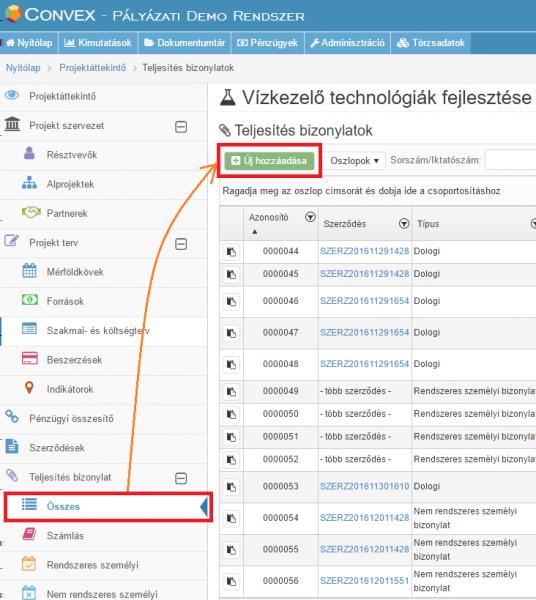536x600 pixels.
Task: Click the Új hozzáadása button
Action: [269, 161]
